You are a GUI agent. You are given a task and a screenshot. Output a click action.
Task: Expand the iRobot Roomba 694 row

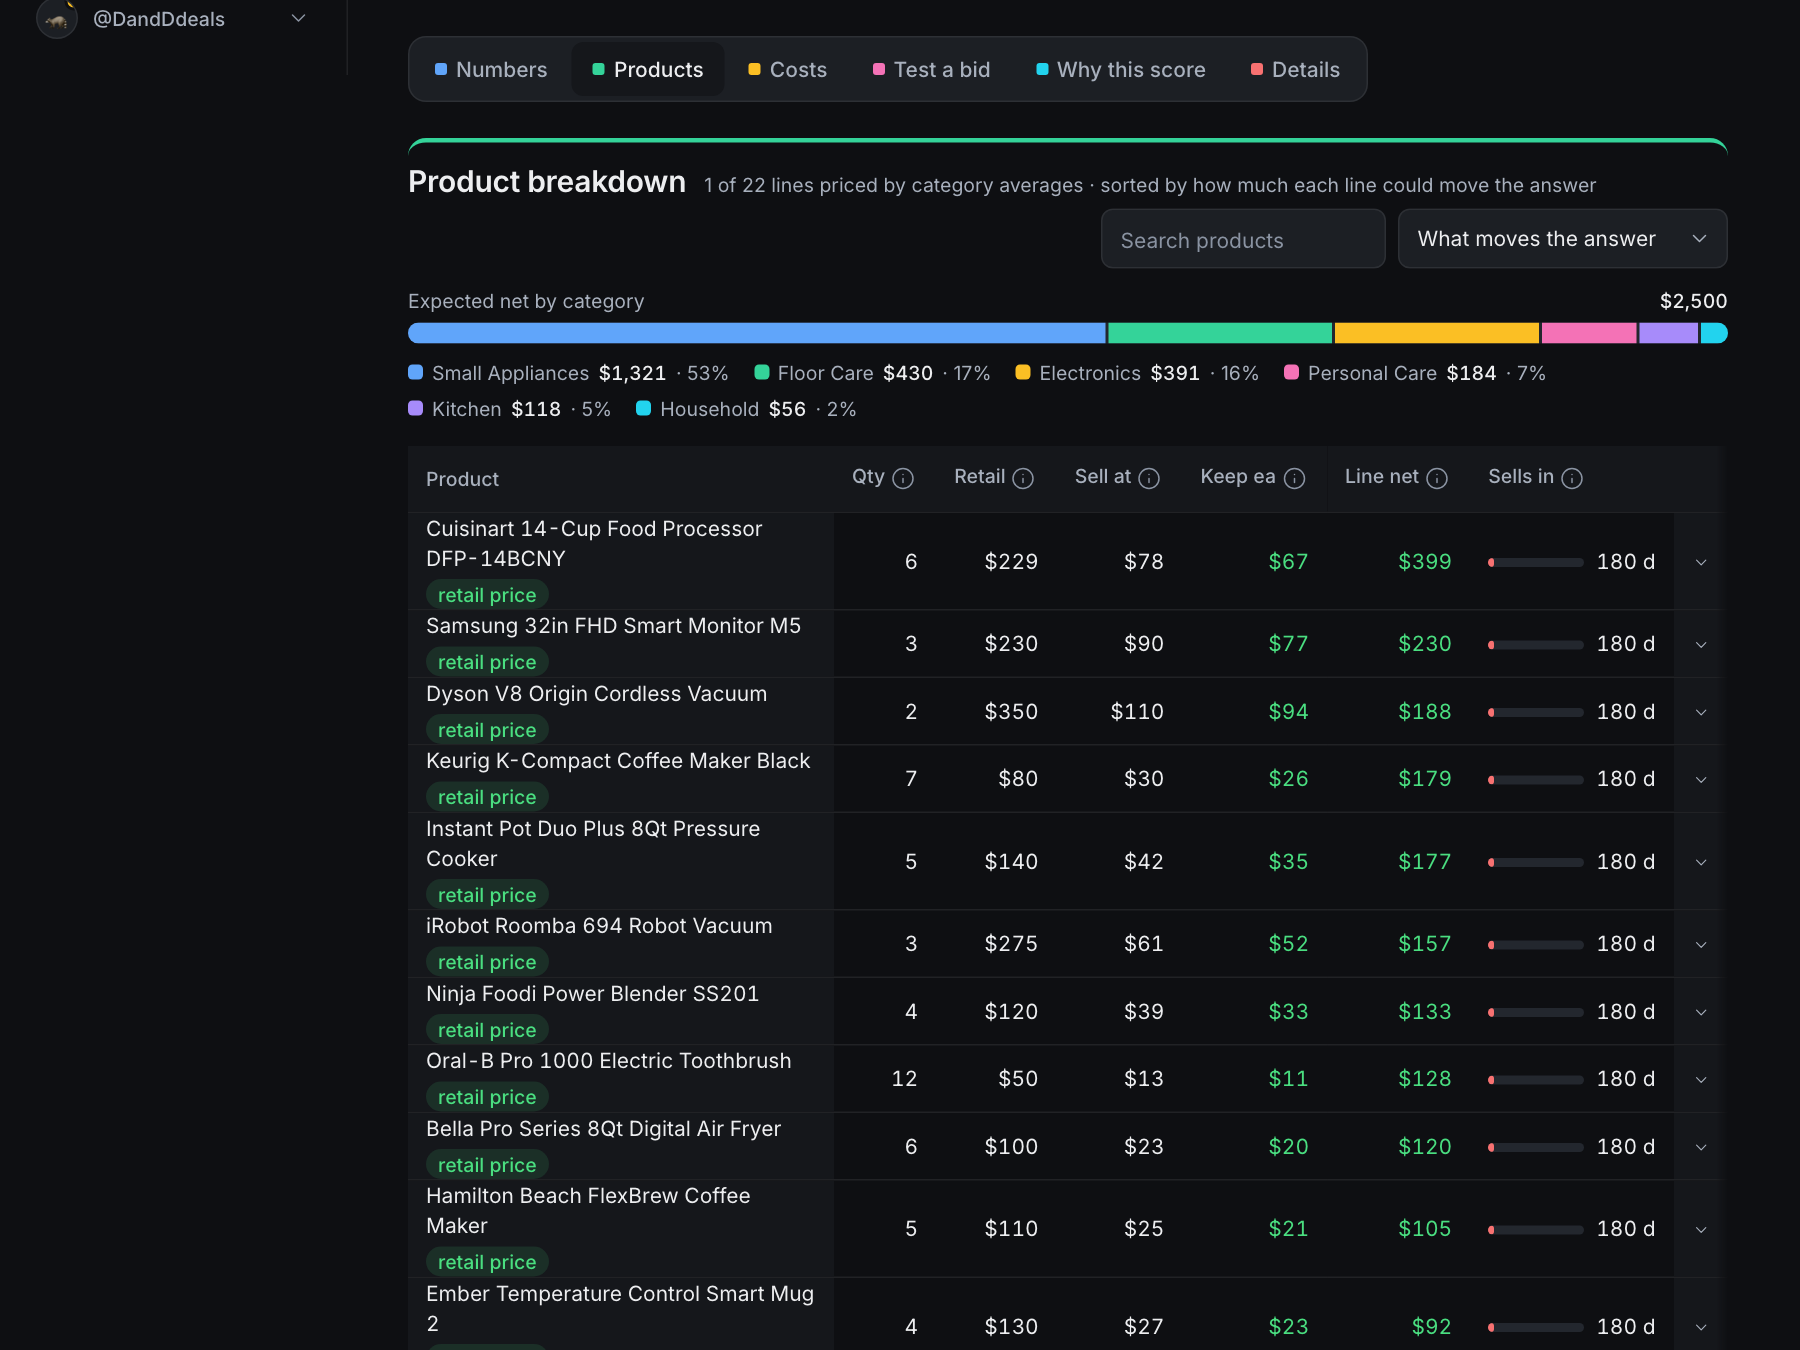point(1701,944)
